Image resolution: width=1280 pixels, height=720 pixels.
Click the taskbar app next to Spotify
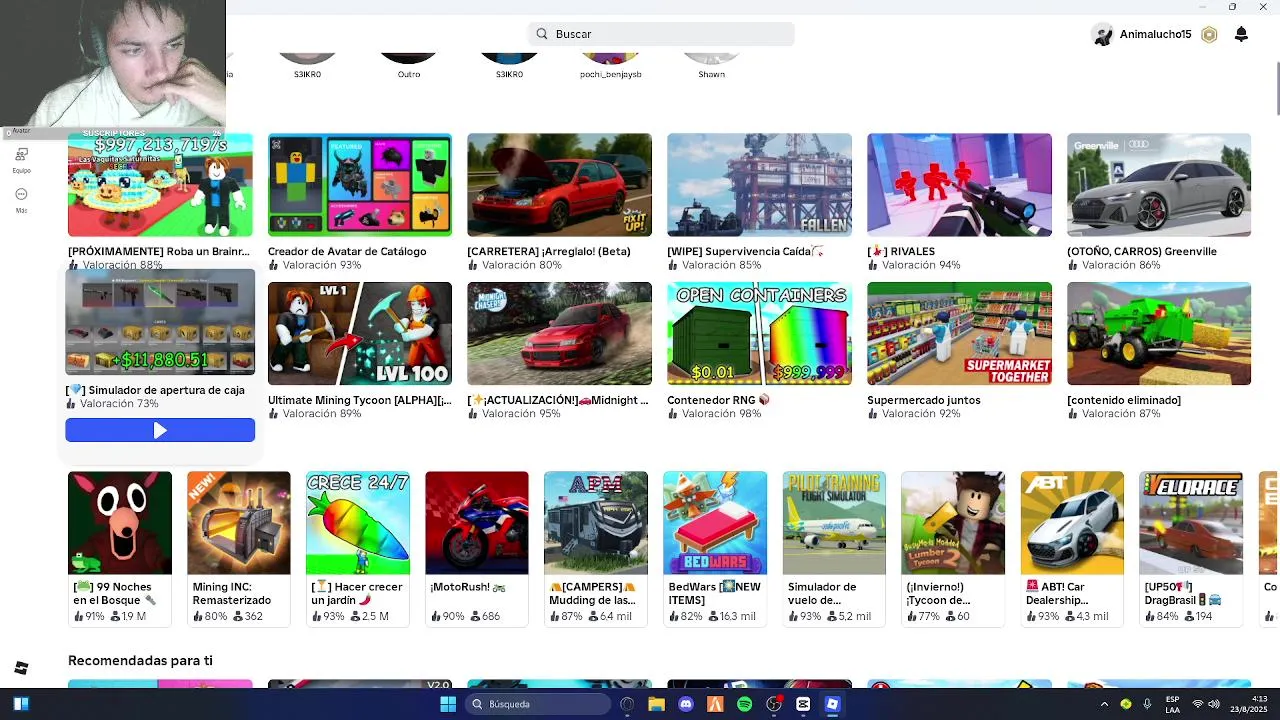coord(773,704)
